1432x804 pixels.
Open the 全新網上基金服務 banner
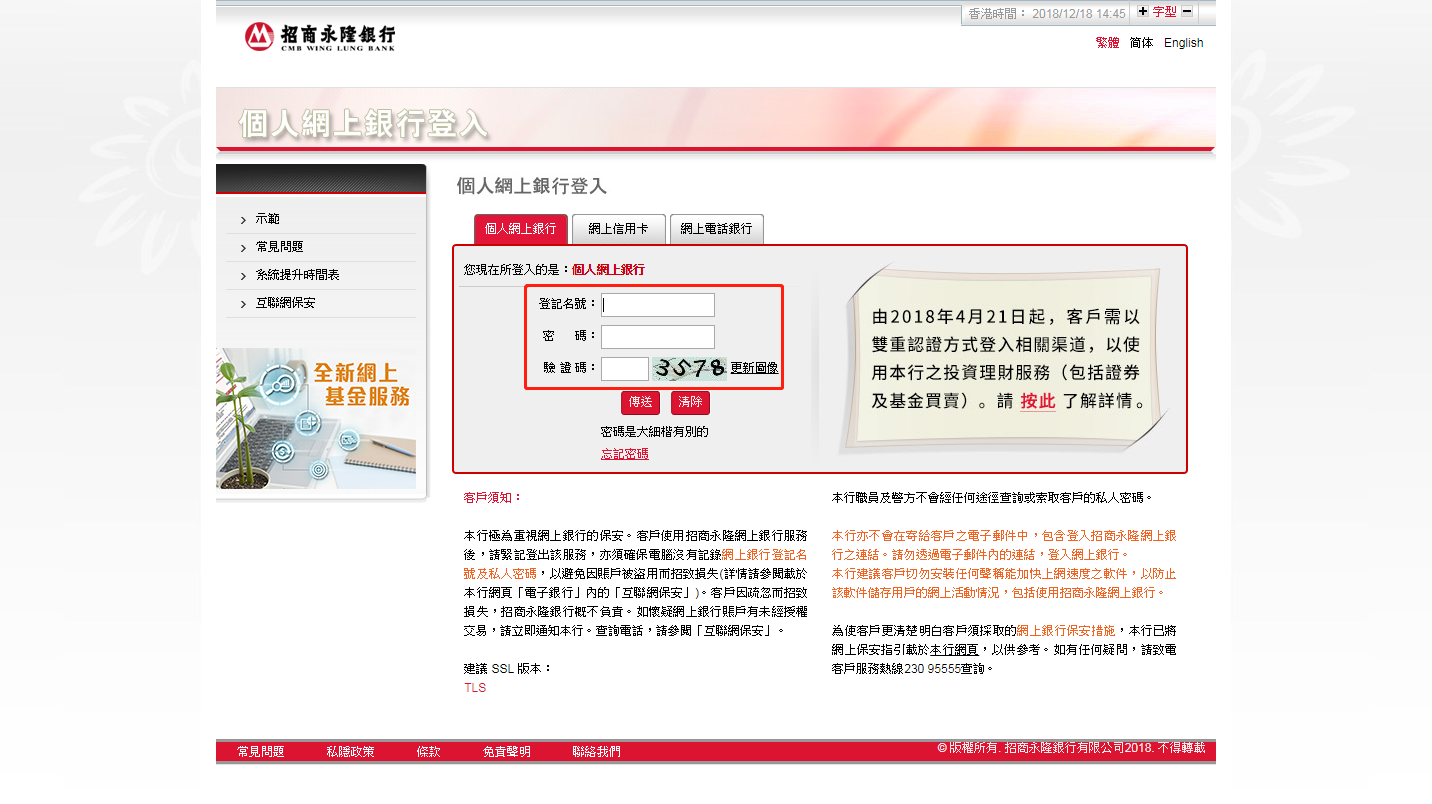[316, 419]
